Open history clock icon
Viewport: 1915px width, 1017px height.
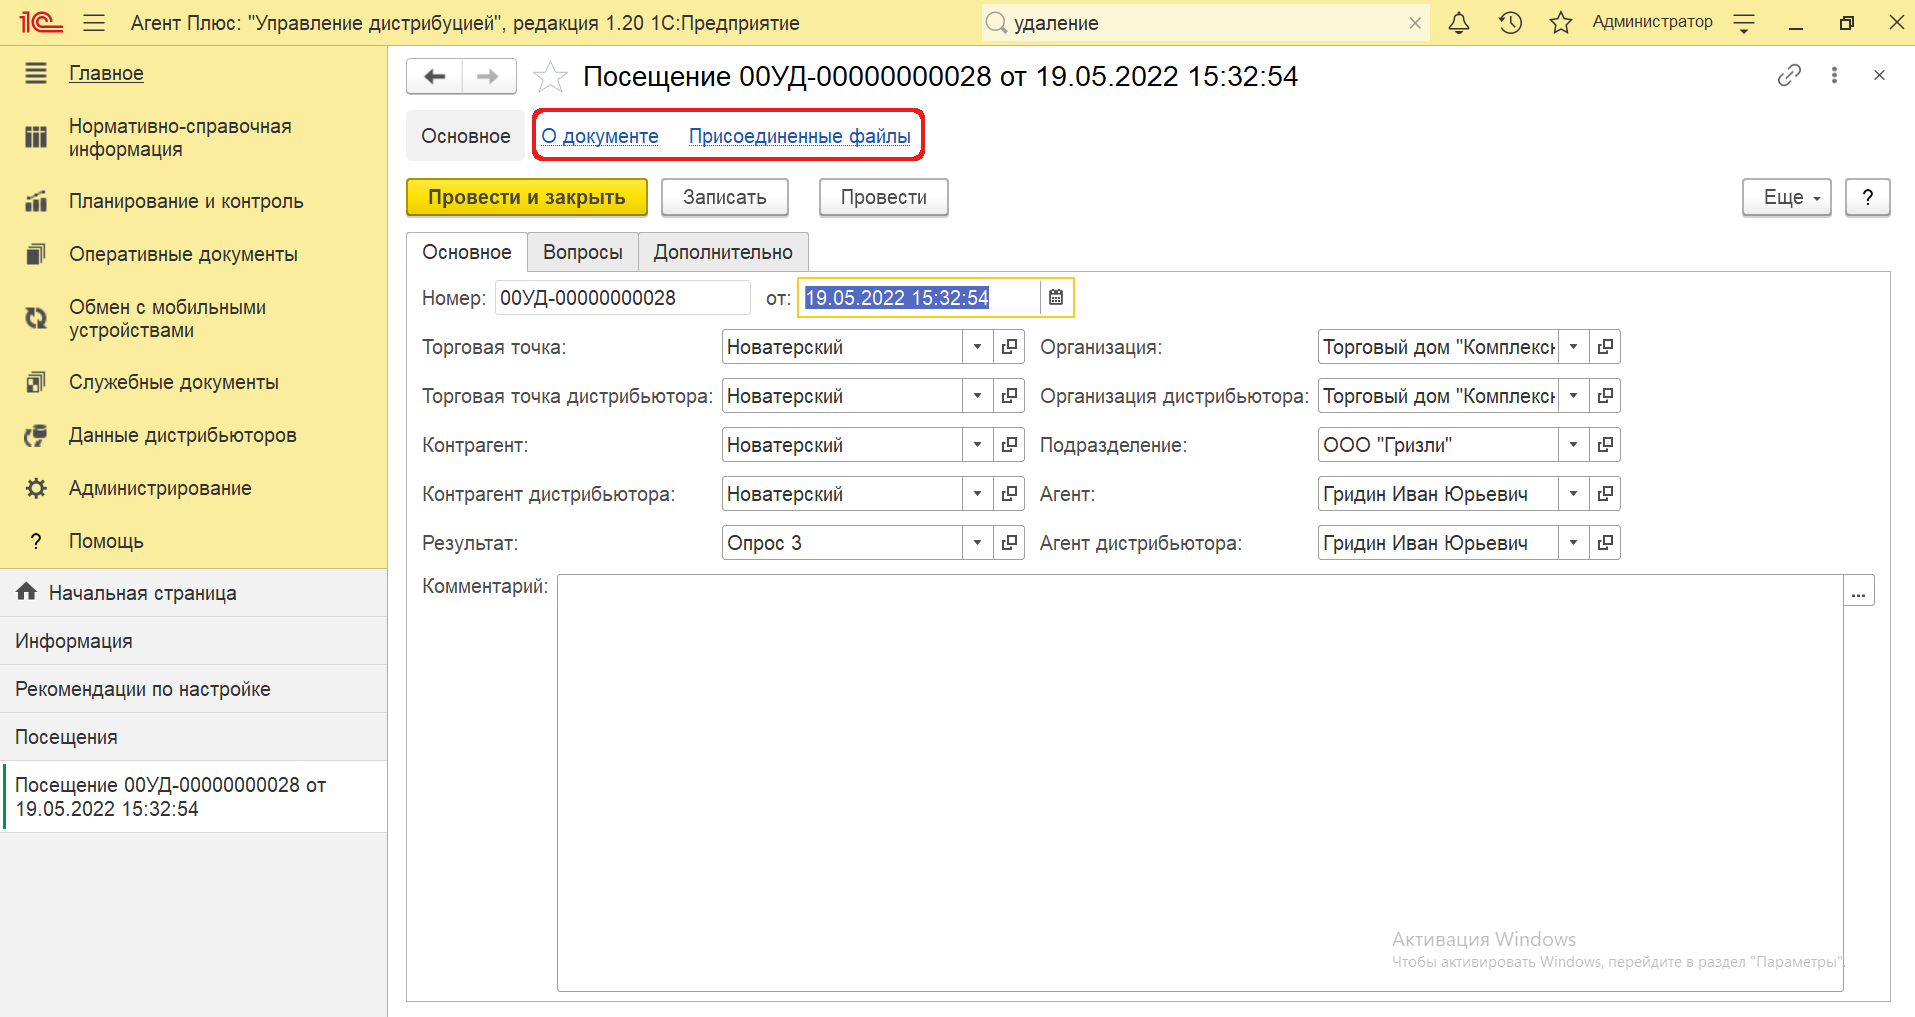click(1510, 22)
